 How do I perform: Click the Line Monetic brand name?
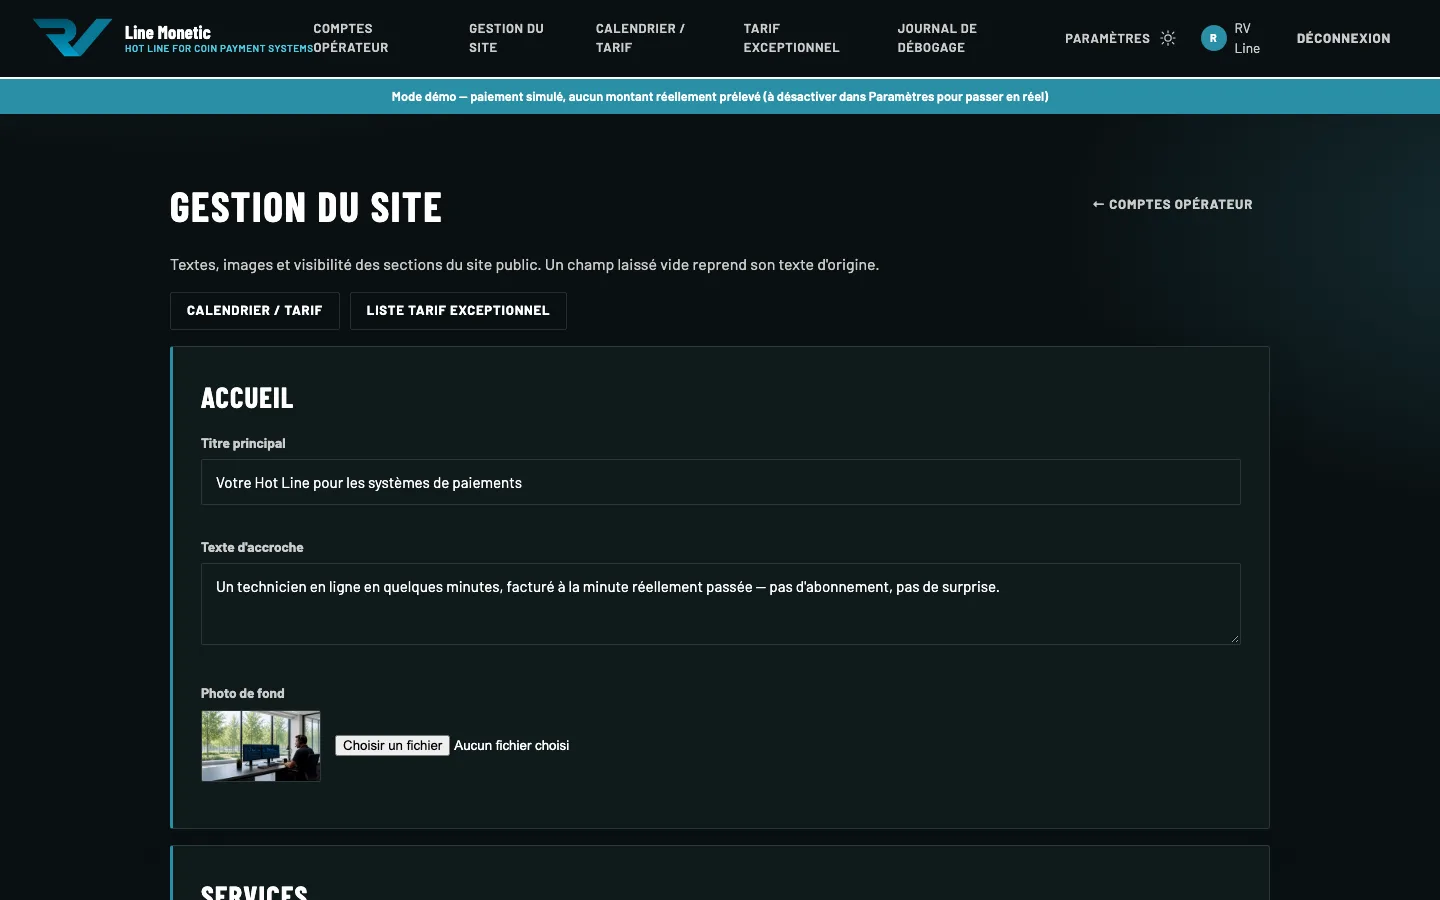168,32
